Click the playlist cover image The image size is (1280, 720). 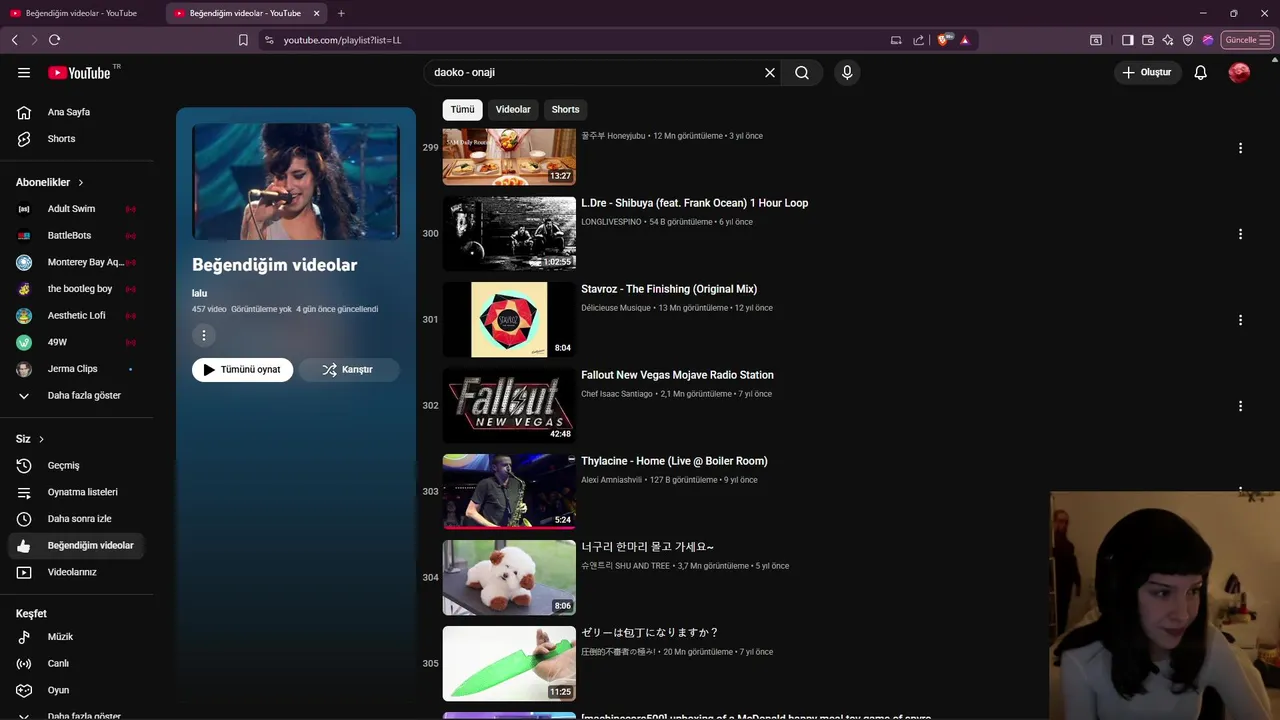click(x=296, y=181)
